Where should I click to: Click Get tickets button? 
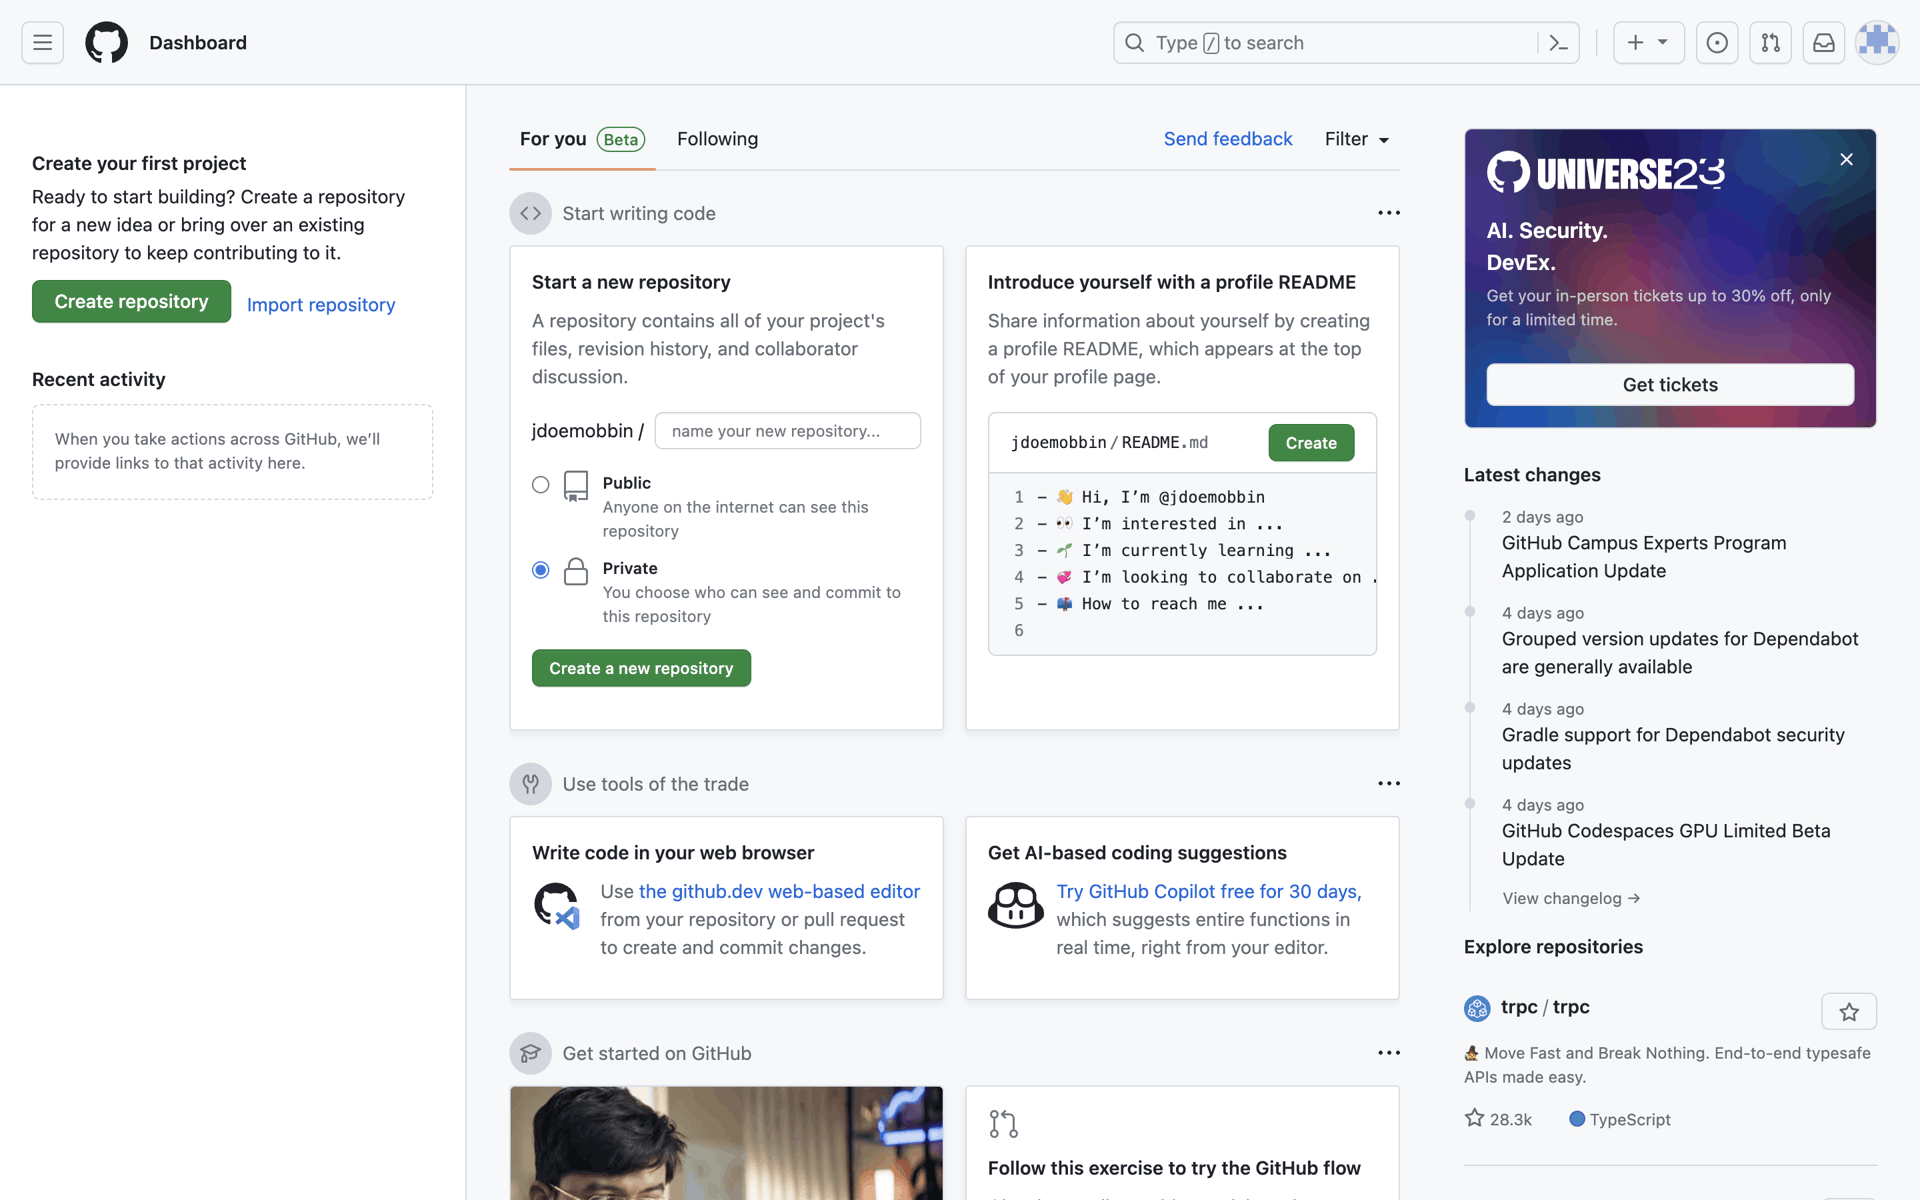(1670, 385)
